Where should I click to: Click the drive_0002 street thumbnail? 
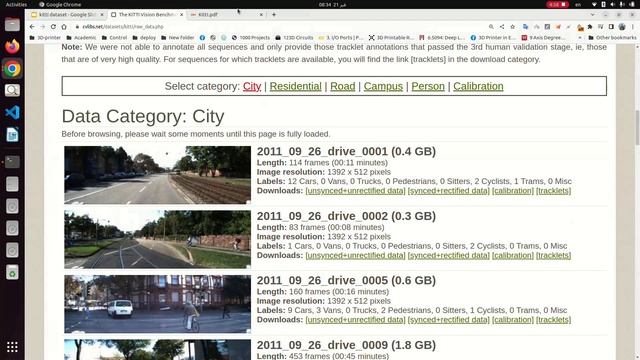coord(158,239)
